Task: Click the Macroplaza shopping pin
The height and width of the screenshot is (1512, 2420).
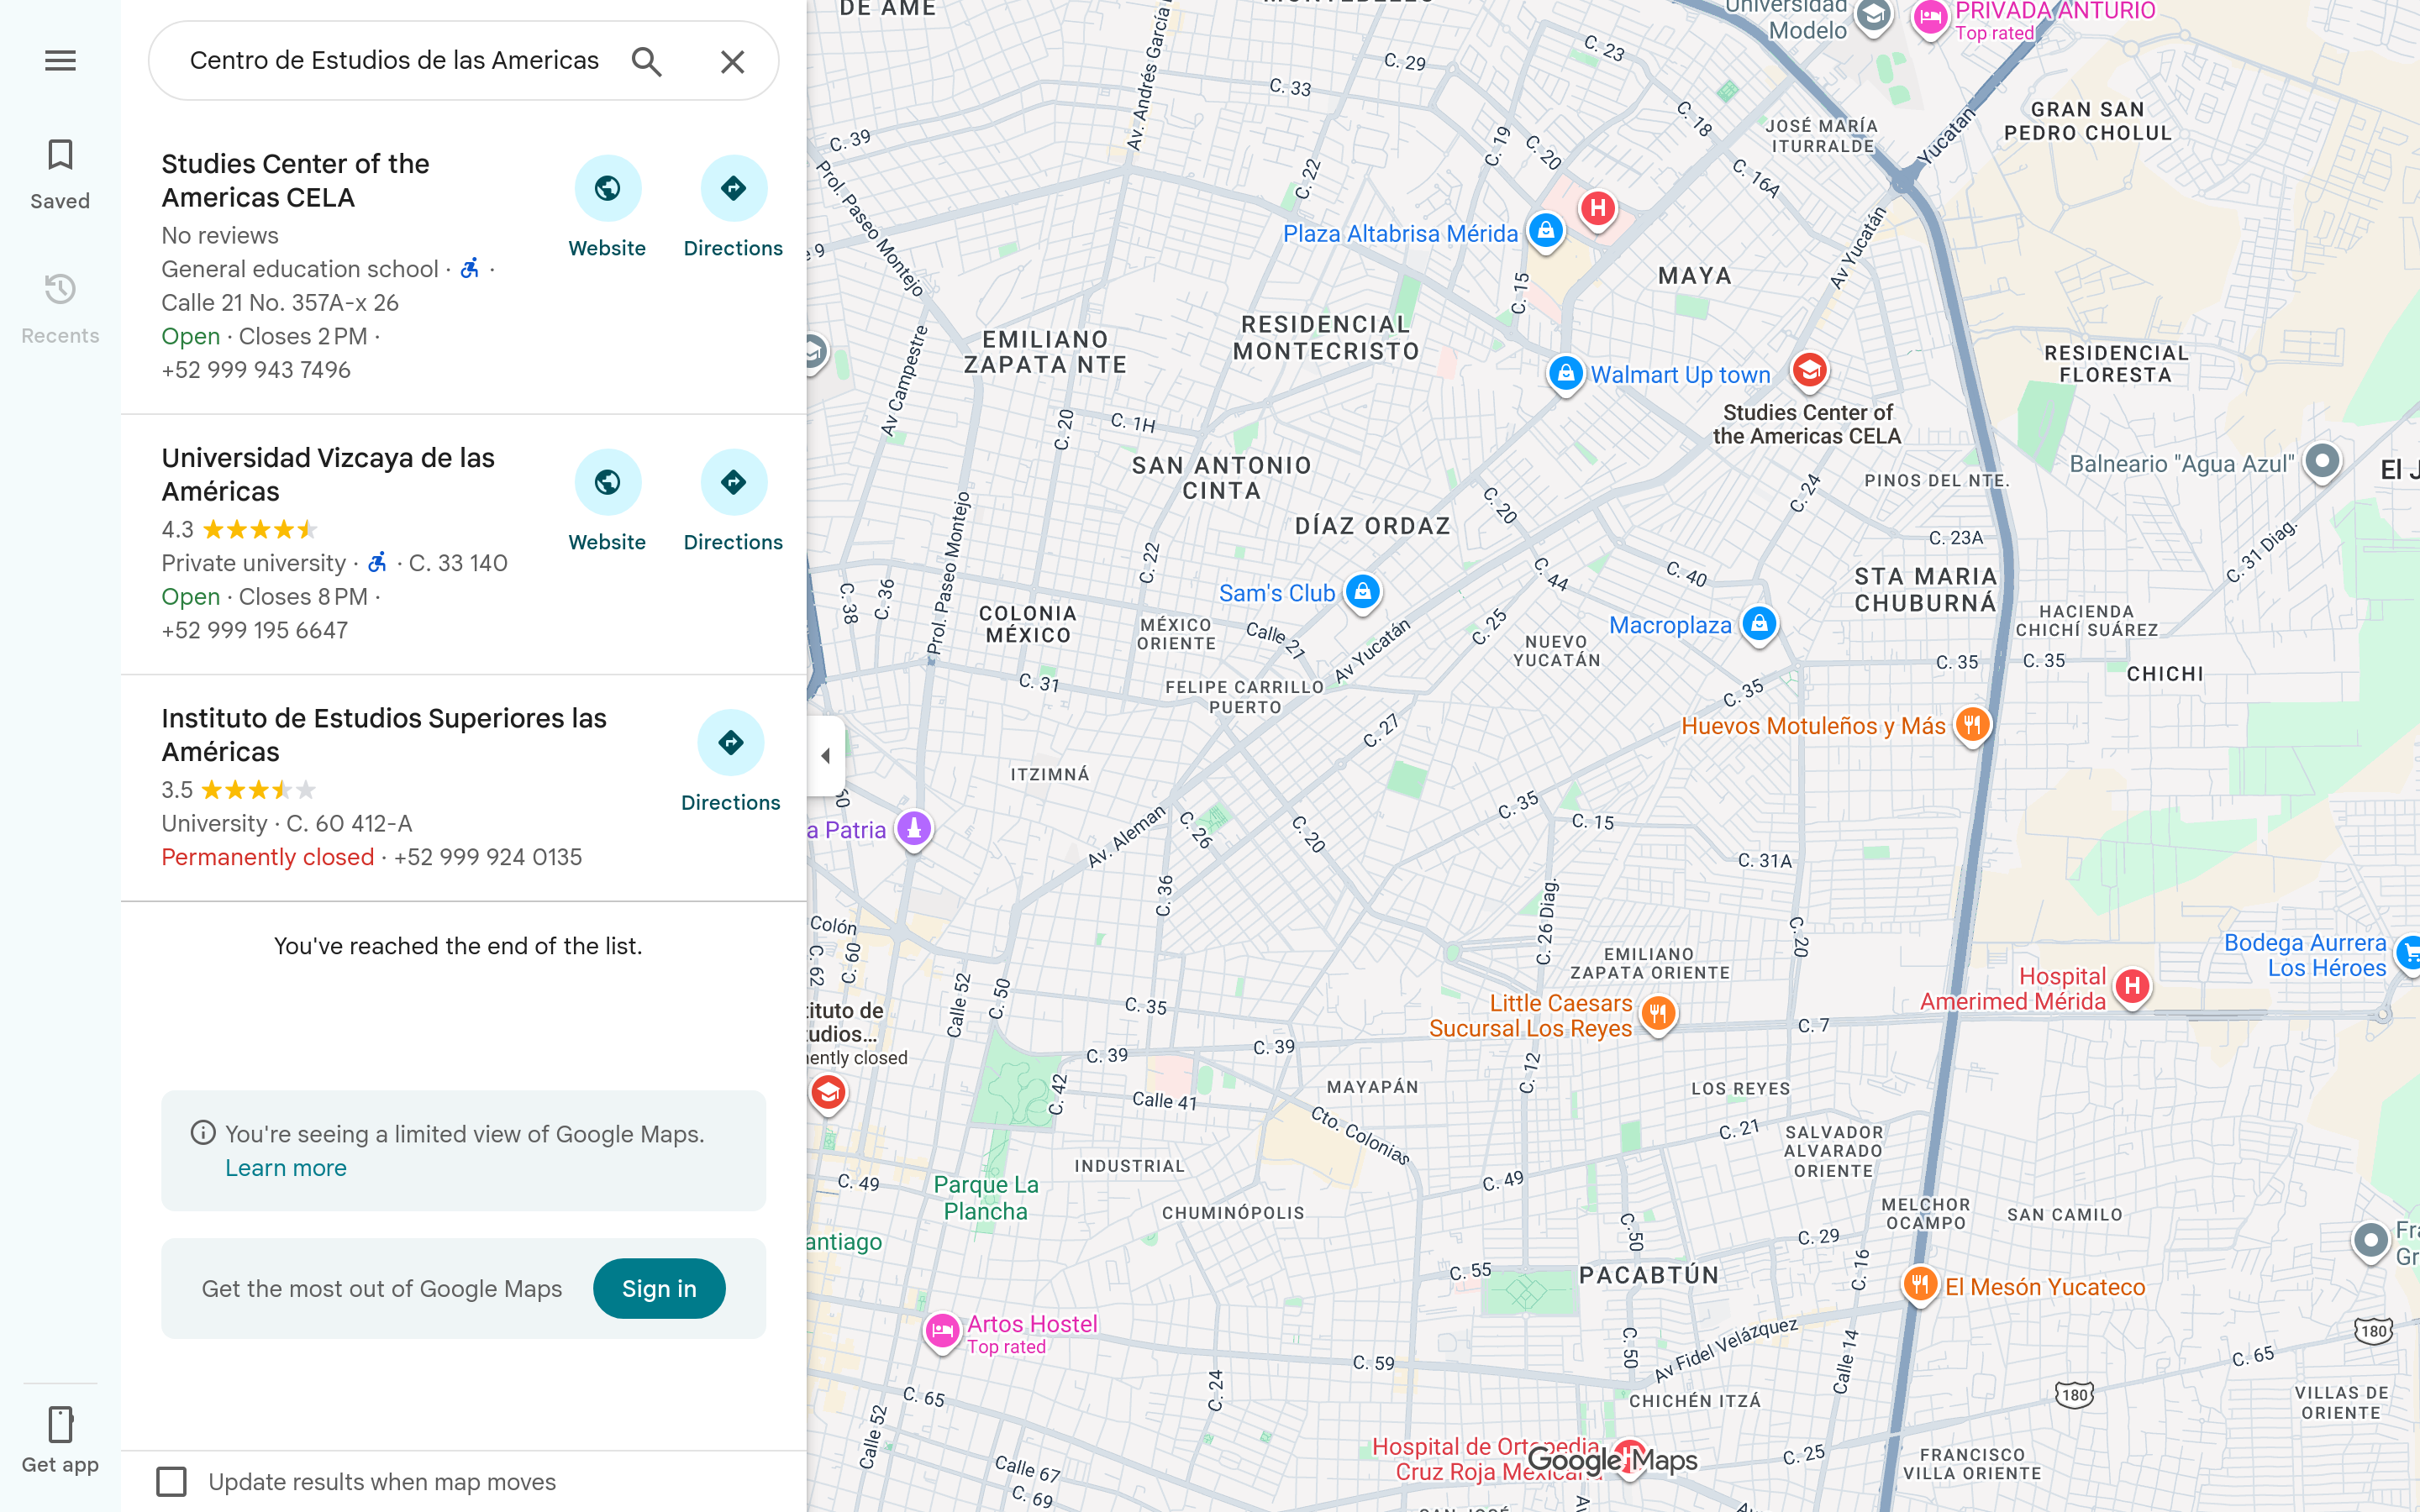Action: 1759,625
